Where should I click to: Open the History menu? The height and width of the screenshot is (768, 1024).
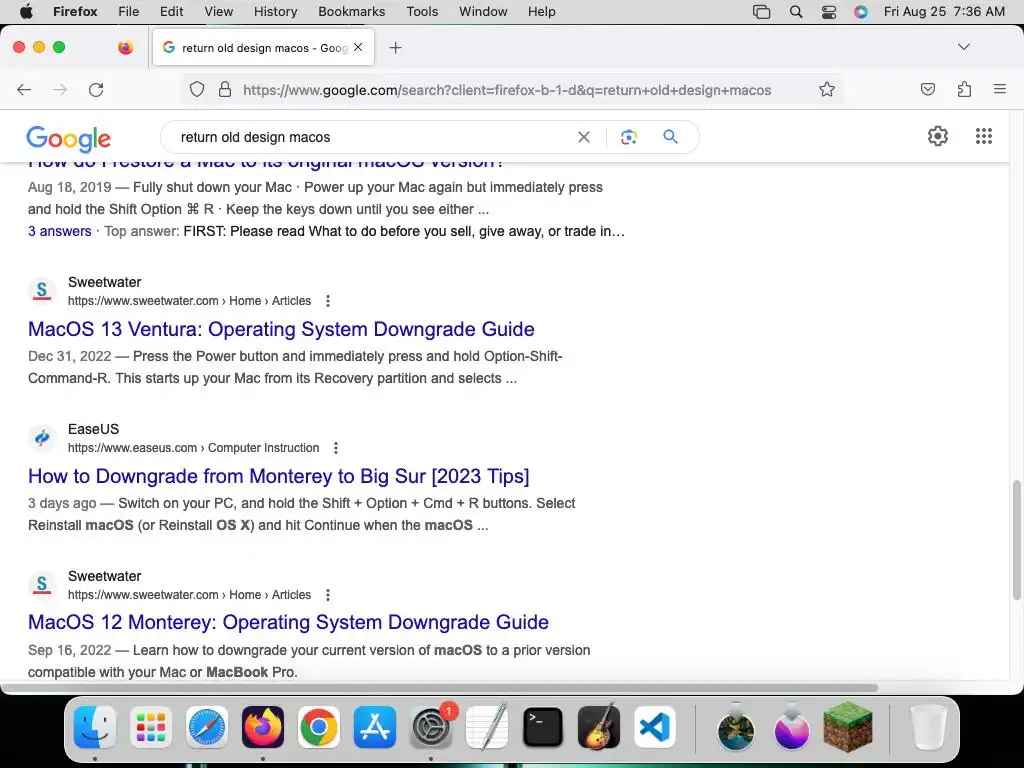click(275, 11)
